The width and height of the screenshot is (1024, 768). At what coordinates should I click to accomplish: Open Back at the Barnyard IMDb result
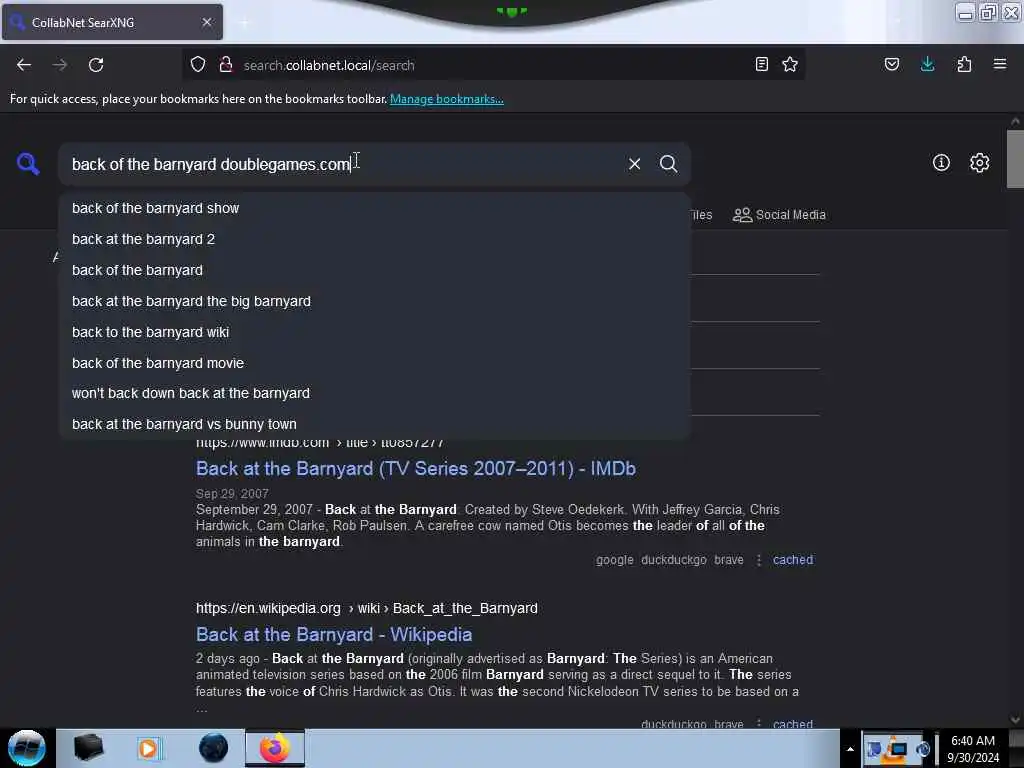tap(415, 468)
